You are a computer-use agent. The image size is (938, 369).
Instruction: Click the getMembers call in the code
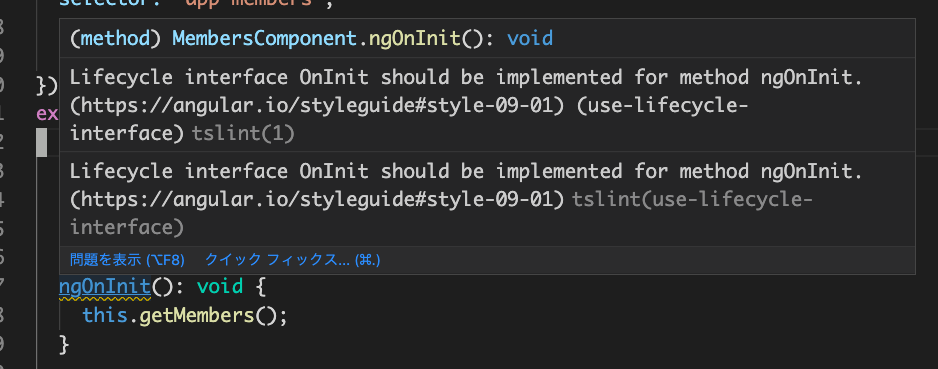[x=197, y=315]
